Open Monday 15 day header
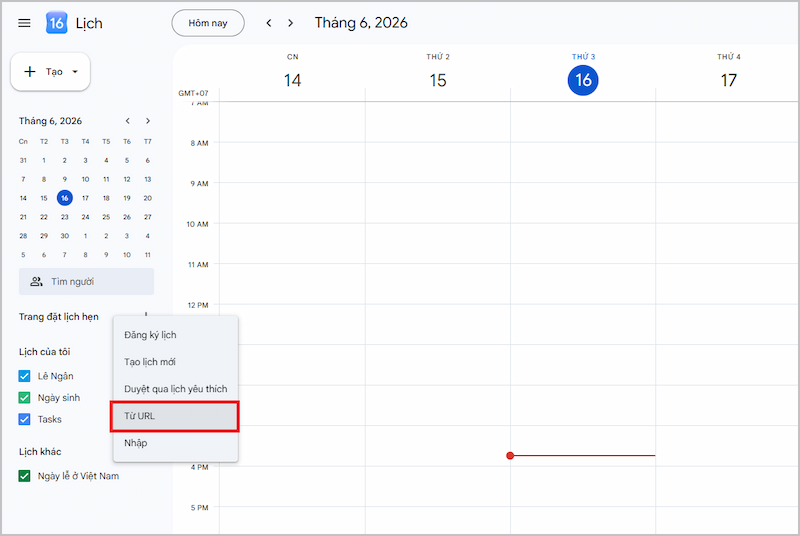The image size is (800, 536). (438, 80)
